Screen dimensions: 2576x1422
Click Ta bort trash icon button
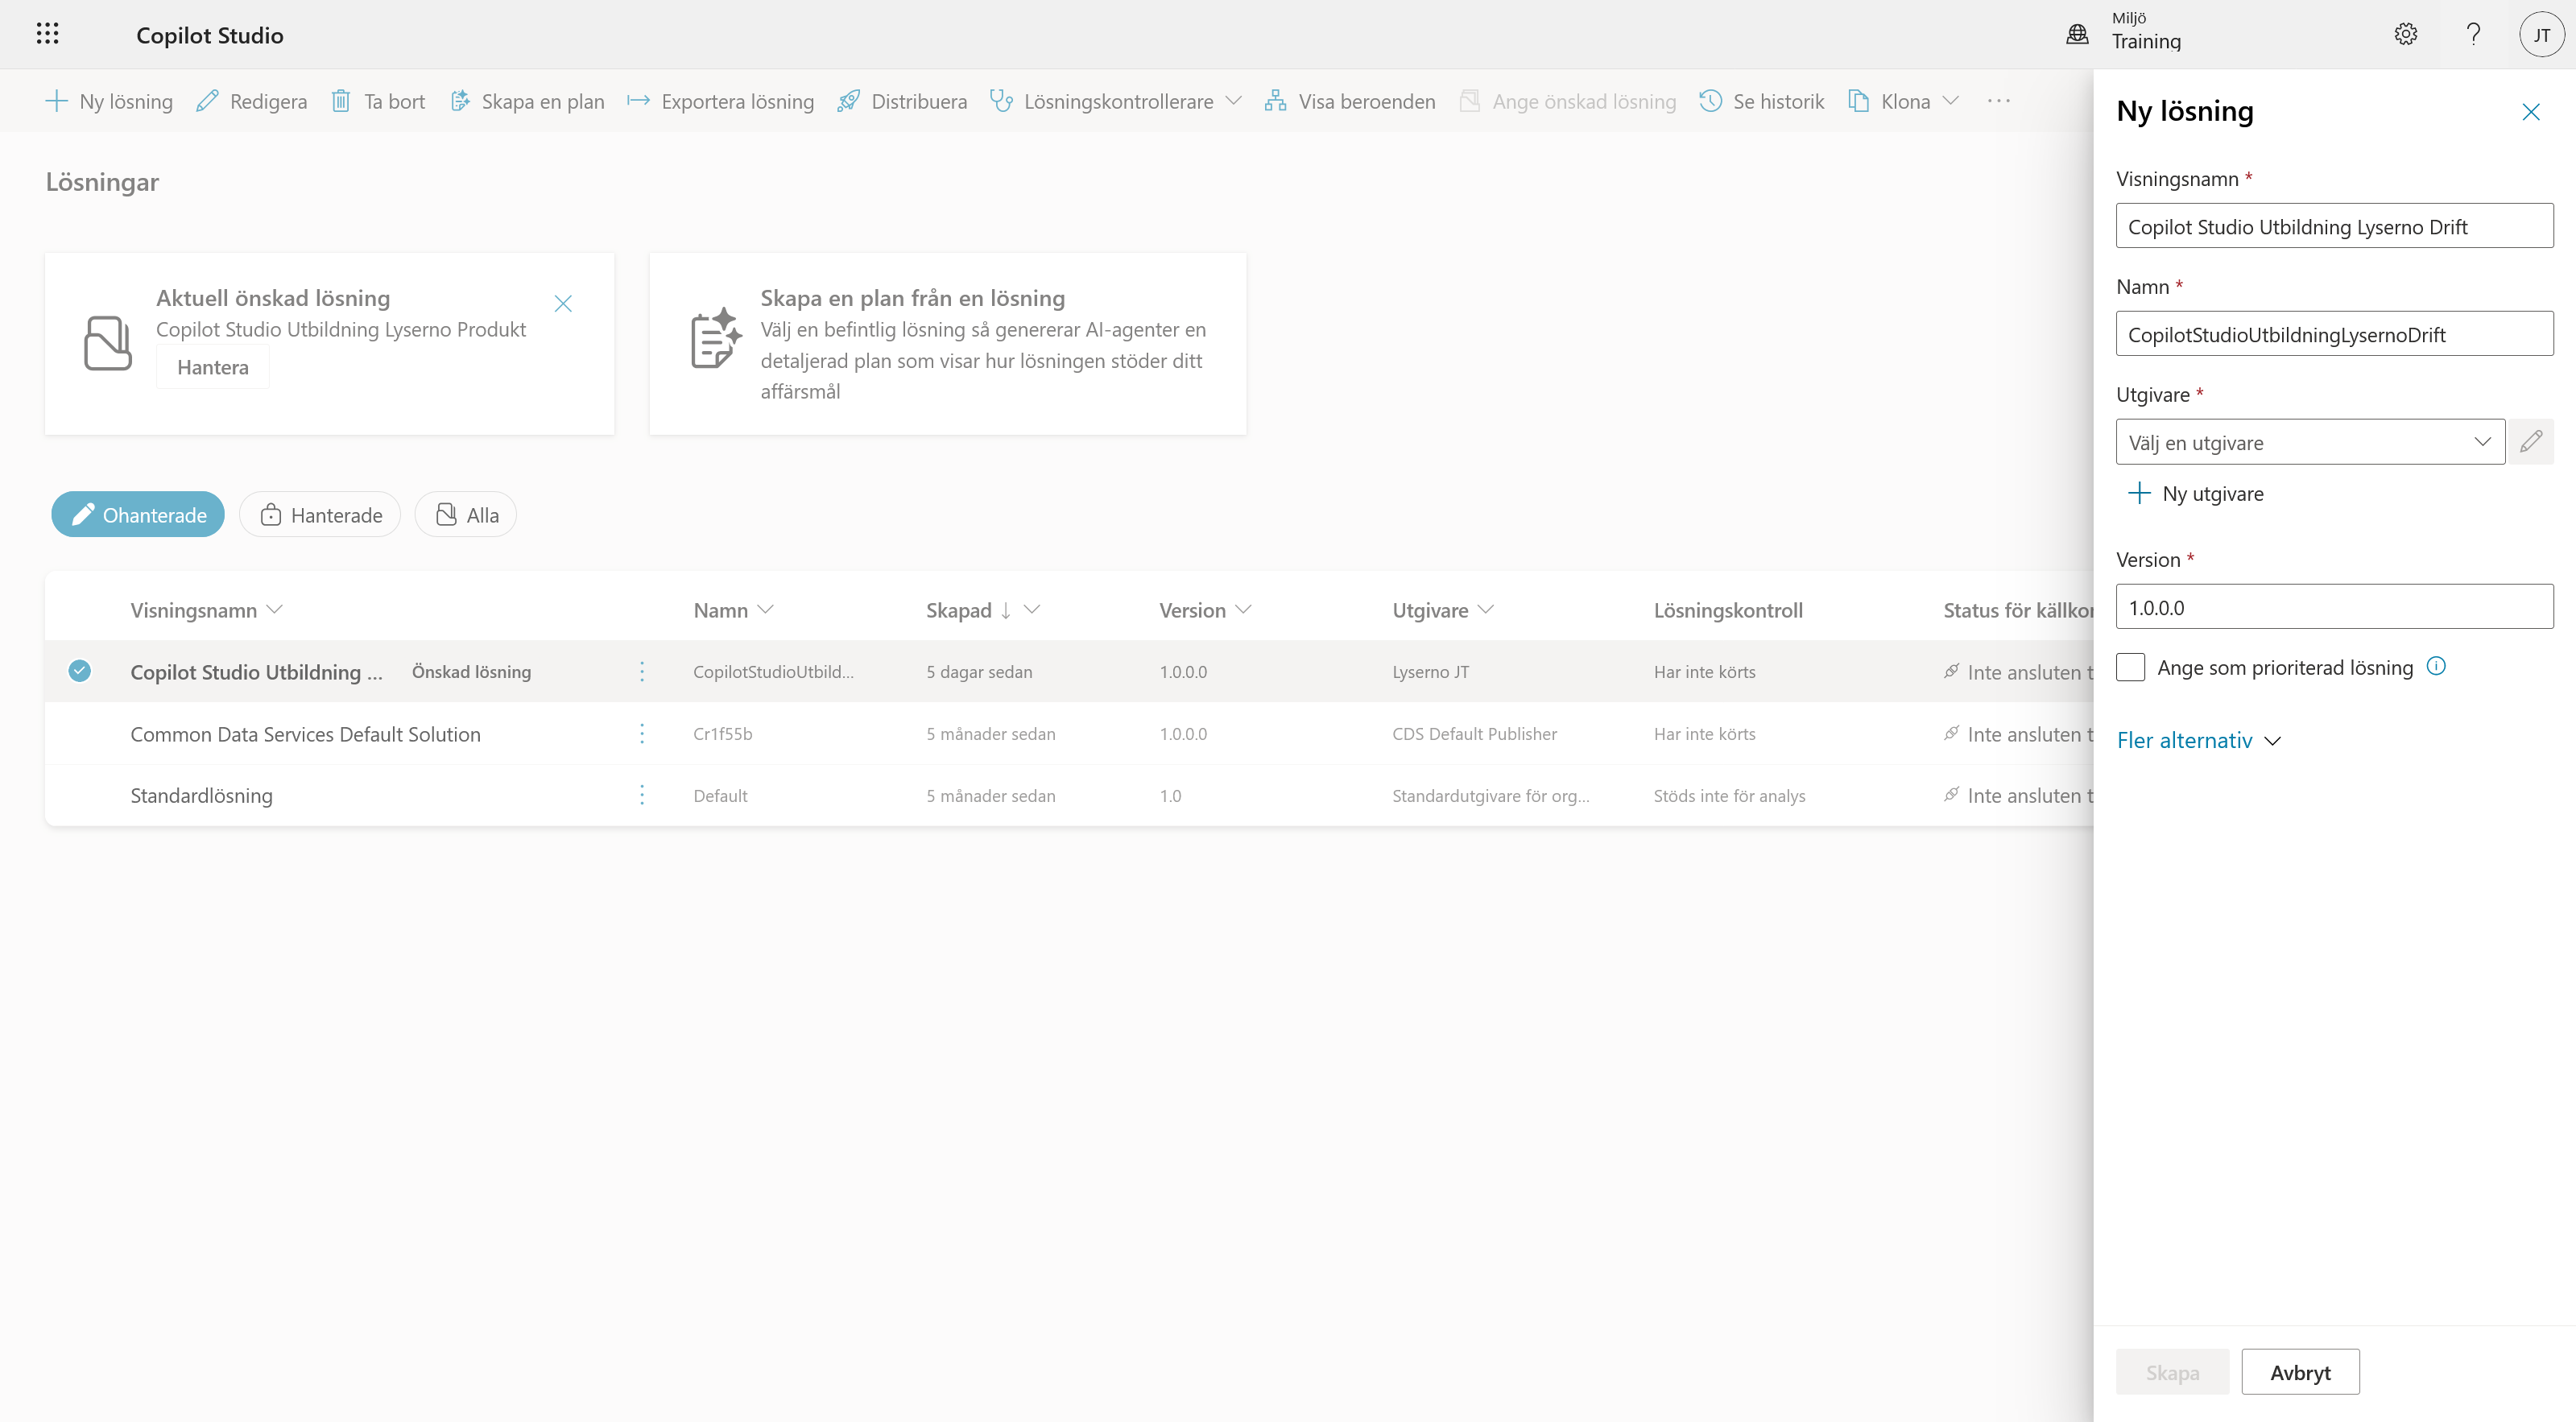[378, 101]
